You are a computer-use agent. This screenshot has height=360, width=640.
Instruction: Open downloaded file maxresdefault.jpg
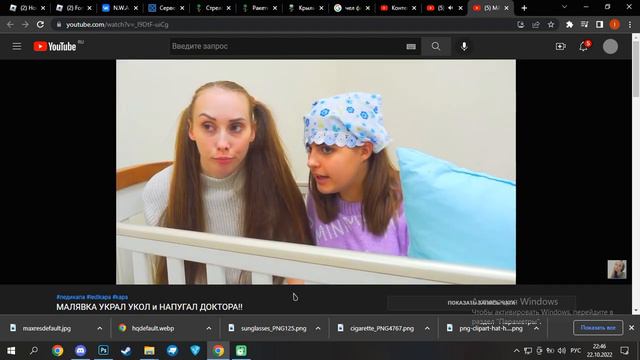(x=47, y=328)
